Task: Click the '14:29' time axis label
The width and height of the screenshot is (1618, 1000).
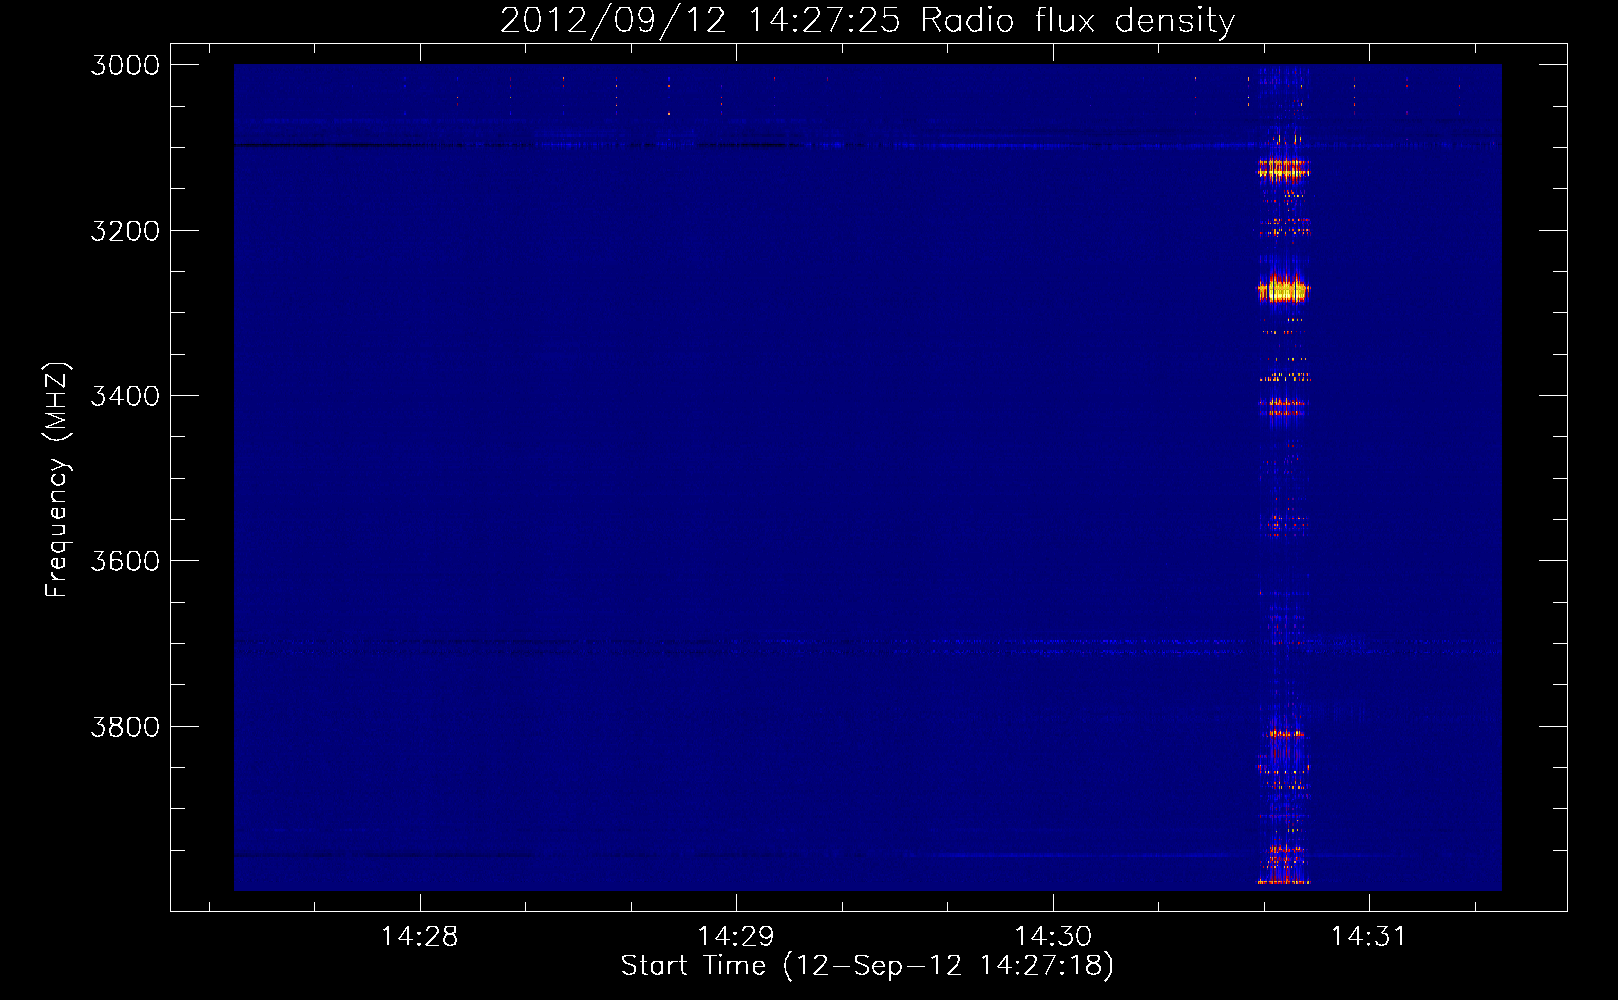Action: pos(736,937)
